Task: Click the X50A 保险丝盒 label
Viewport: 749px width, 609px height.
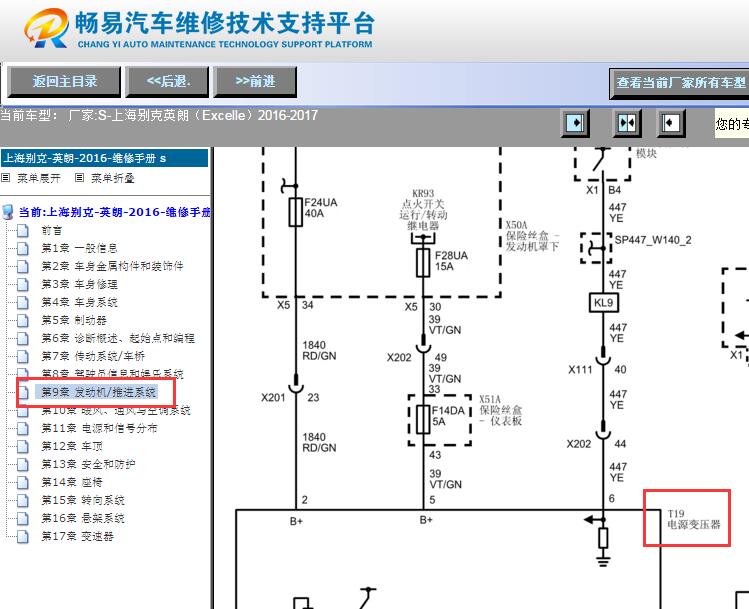Action: click(x=532, y=235)
